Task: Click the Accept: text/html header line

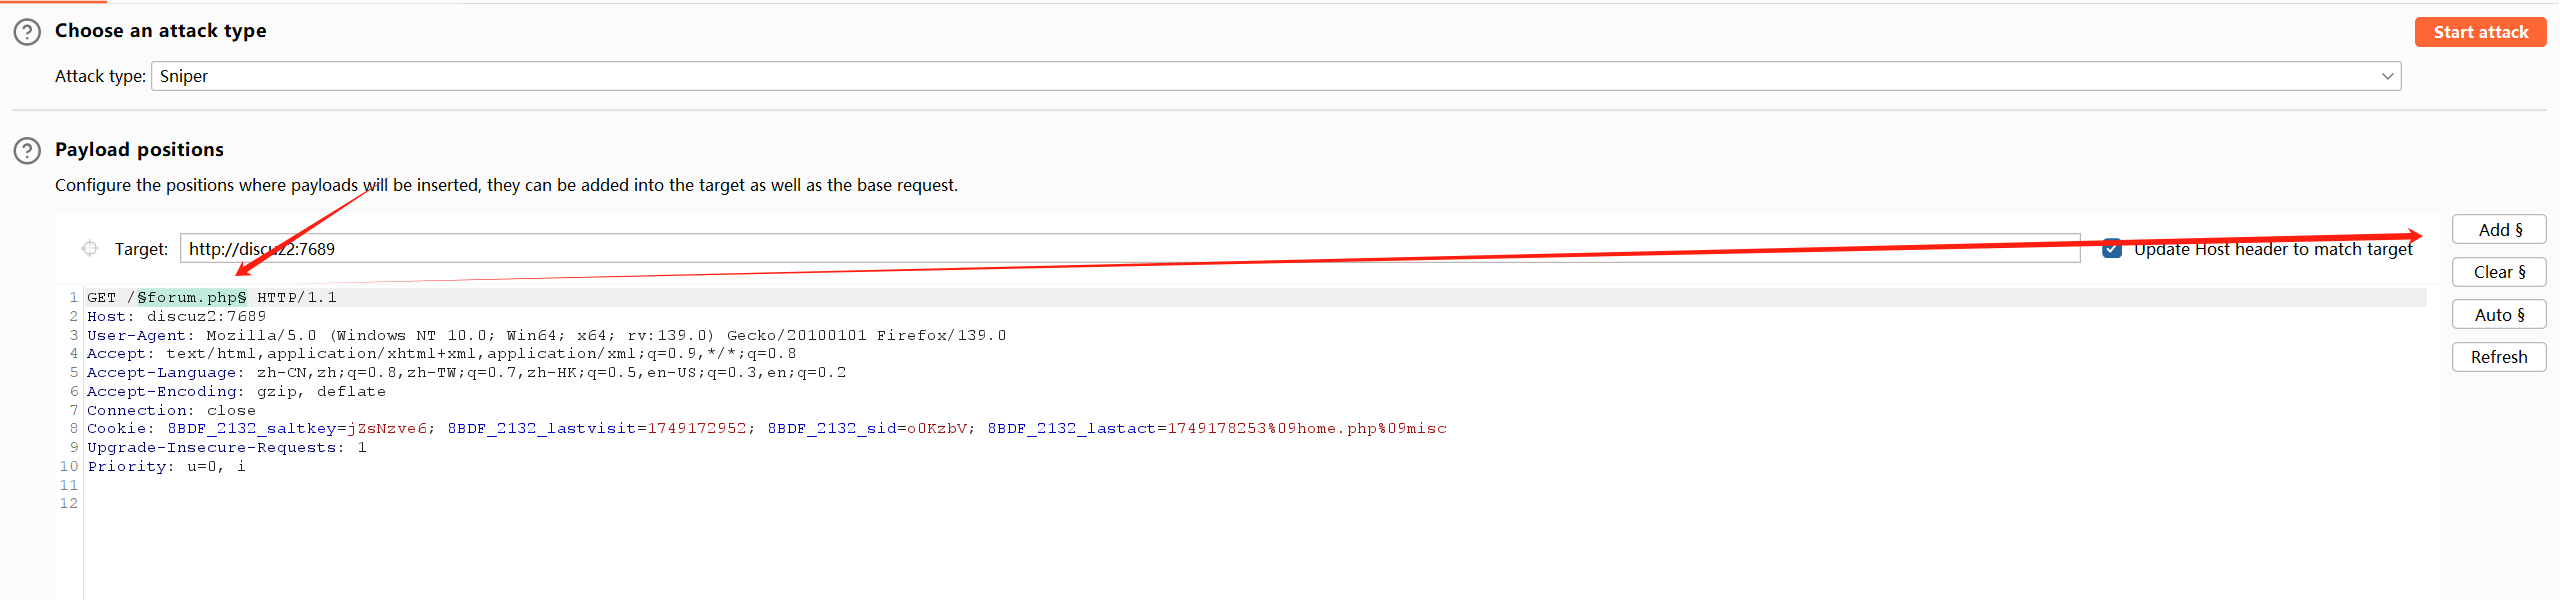Action: (442, 354)
